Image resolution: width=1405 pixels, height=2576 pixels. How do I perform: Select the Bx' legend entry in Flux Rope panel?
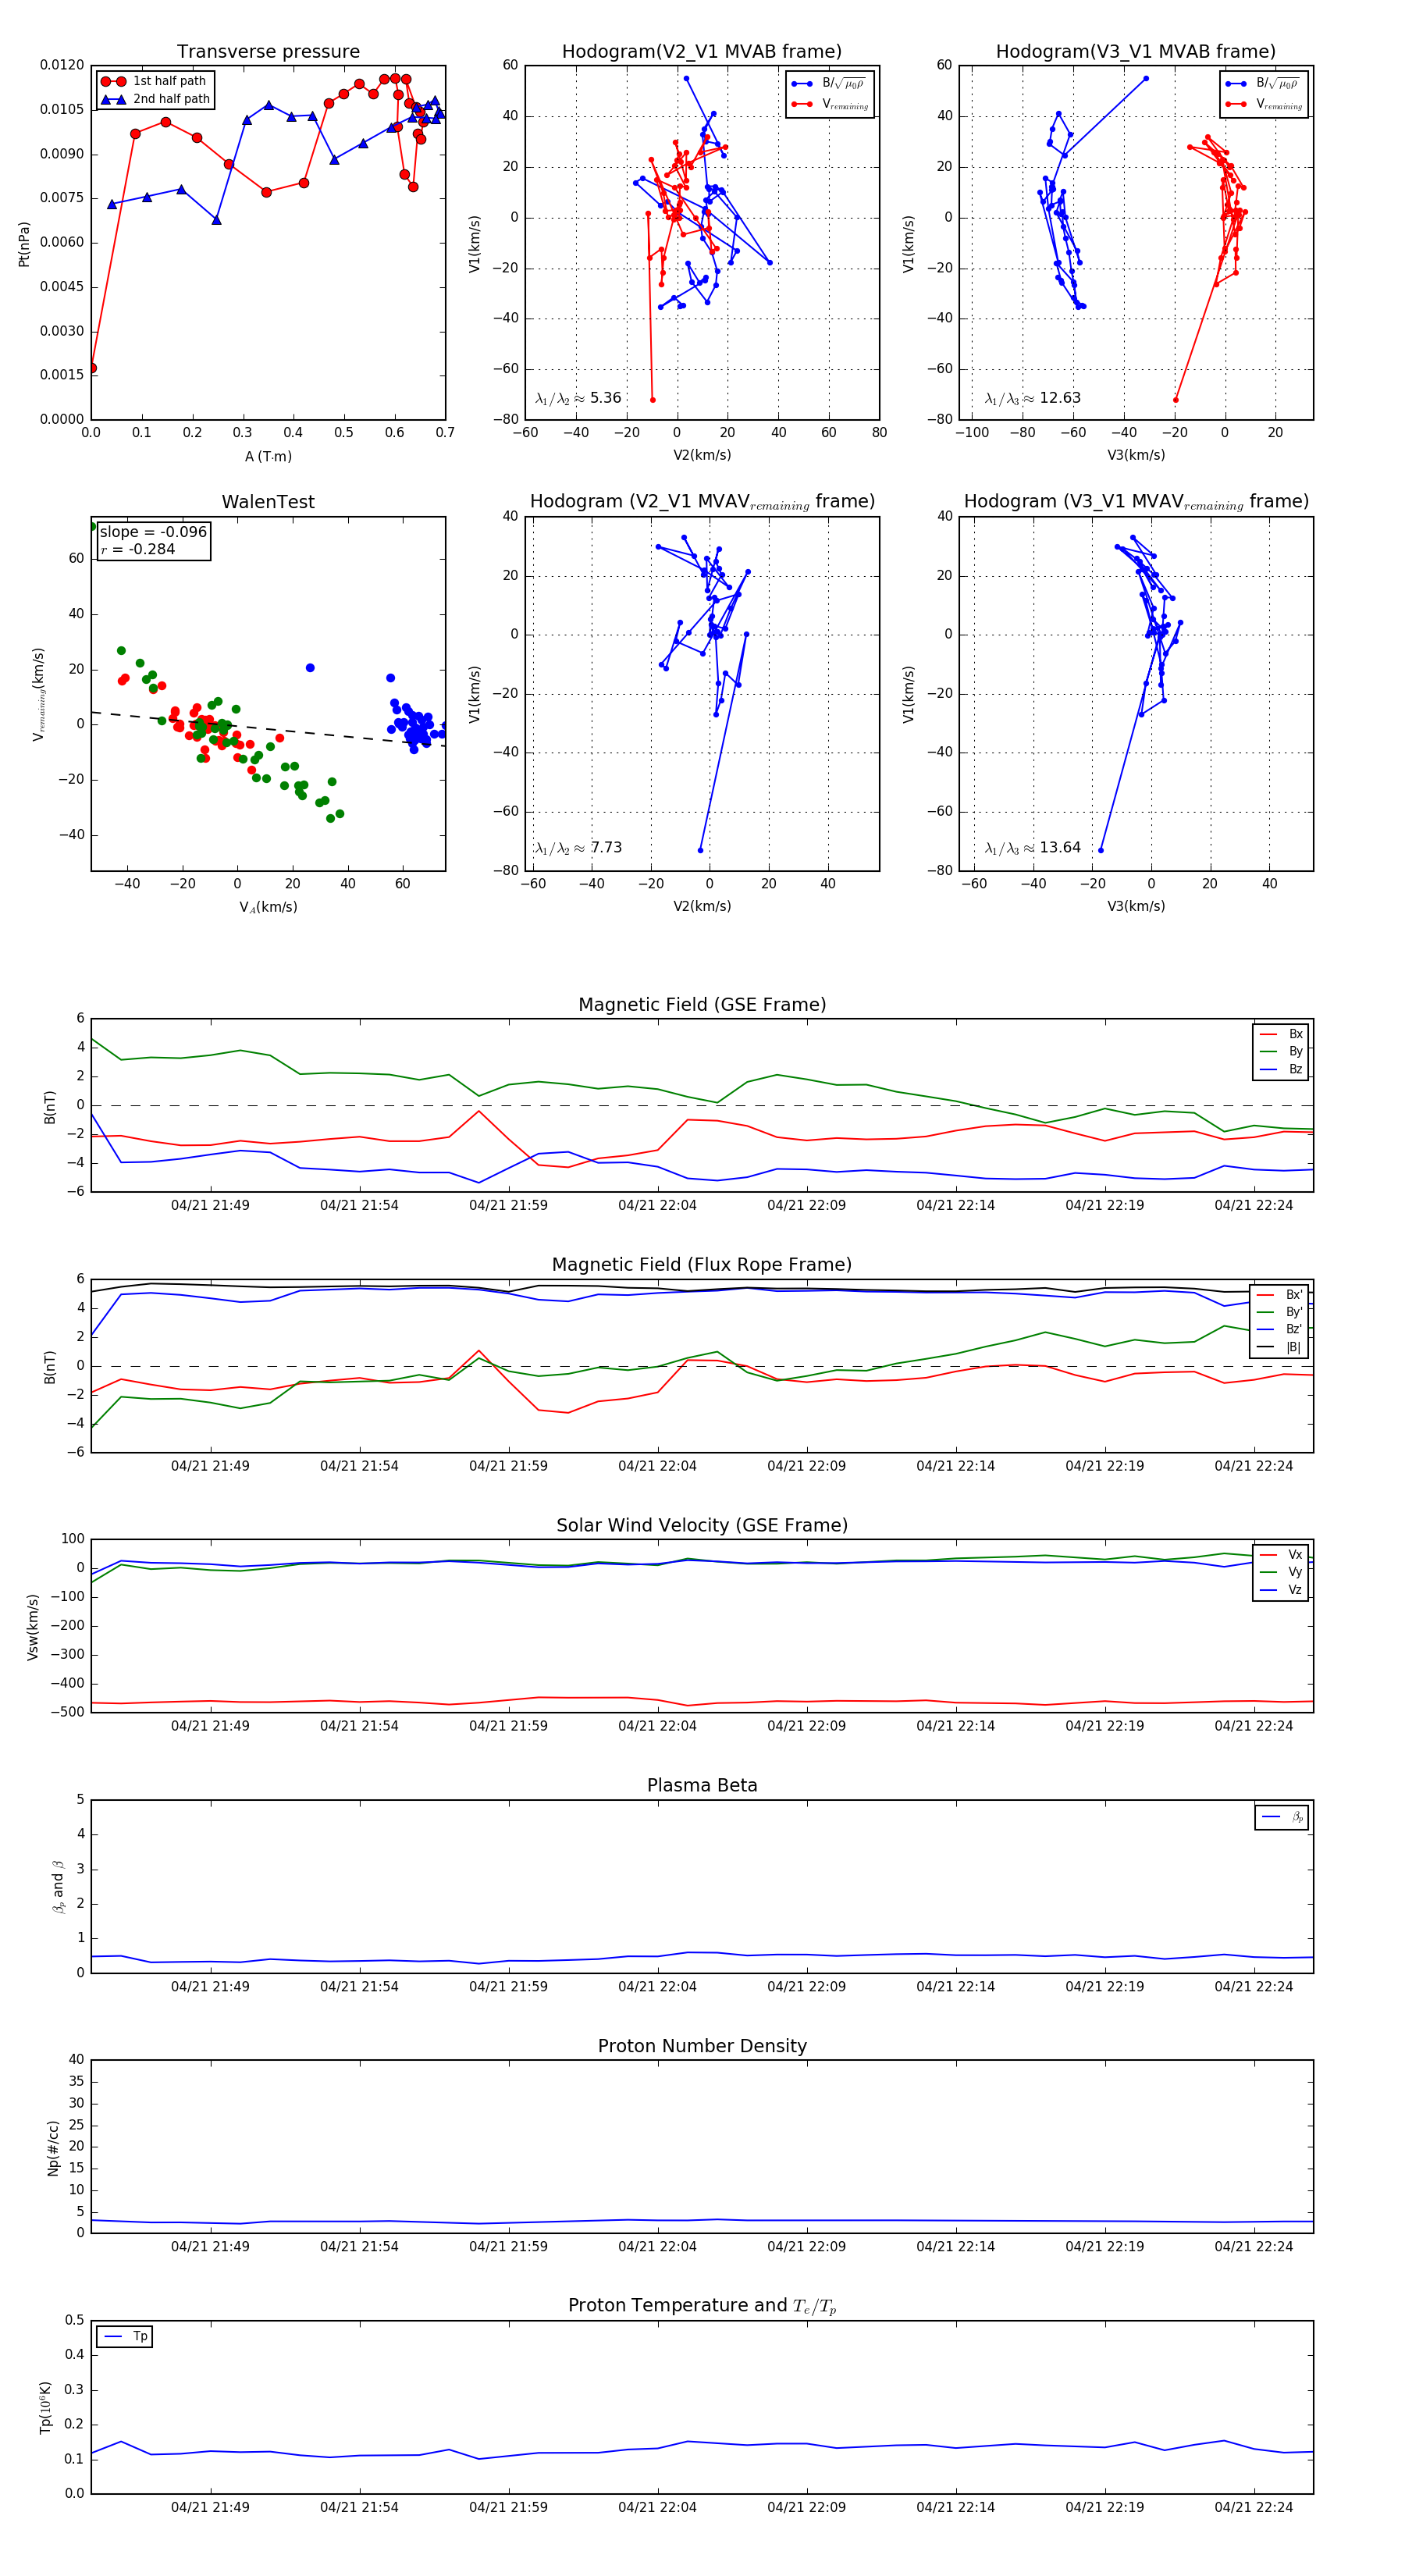pos(1280,1295)
